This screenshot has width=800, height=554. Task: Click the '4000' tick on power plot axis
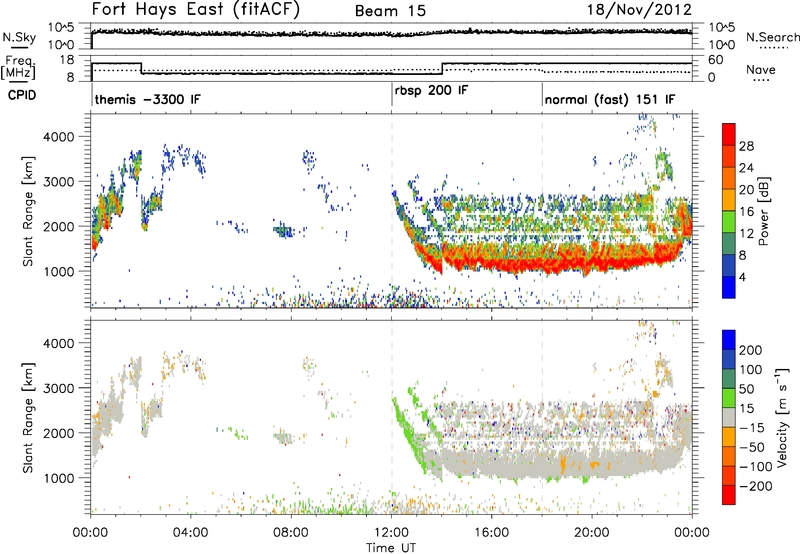pyautogui.click(x=58, y=137)
